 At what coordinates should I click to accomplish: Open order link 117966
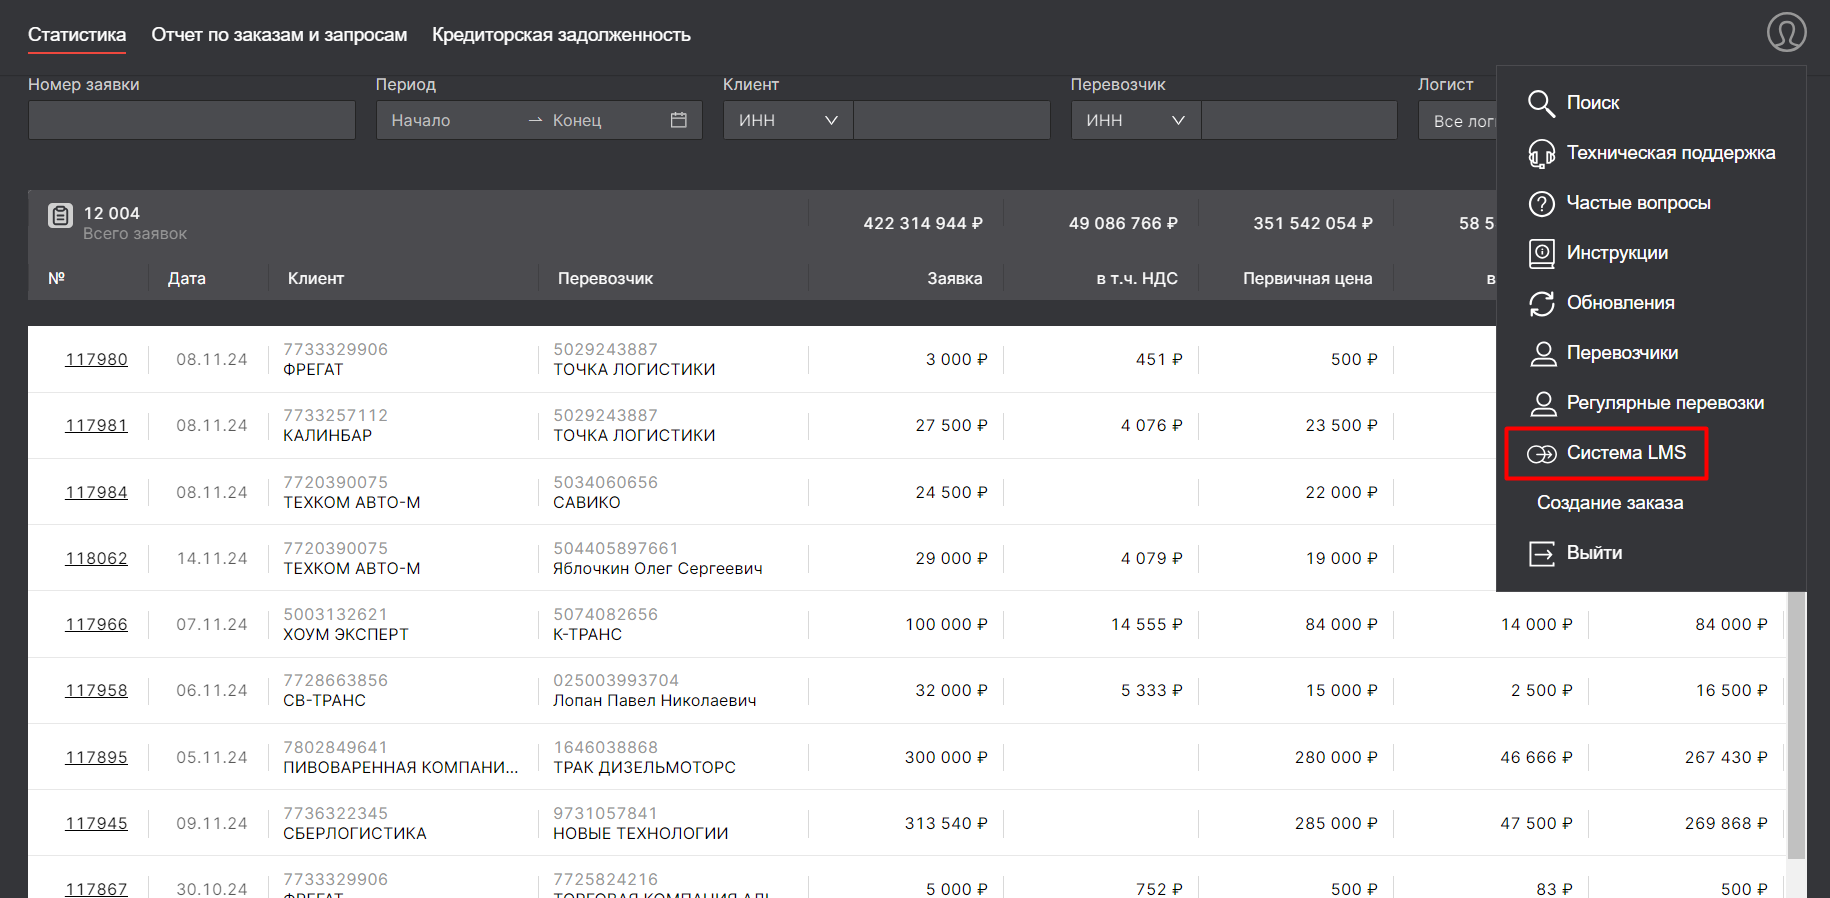click(96, 624)
